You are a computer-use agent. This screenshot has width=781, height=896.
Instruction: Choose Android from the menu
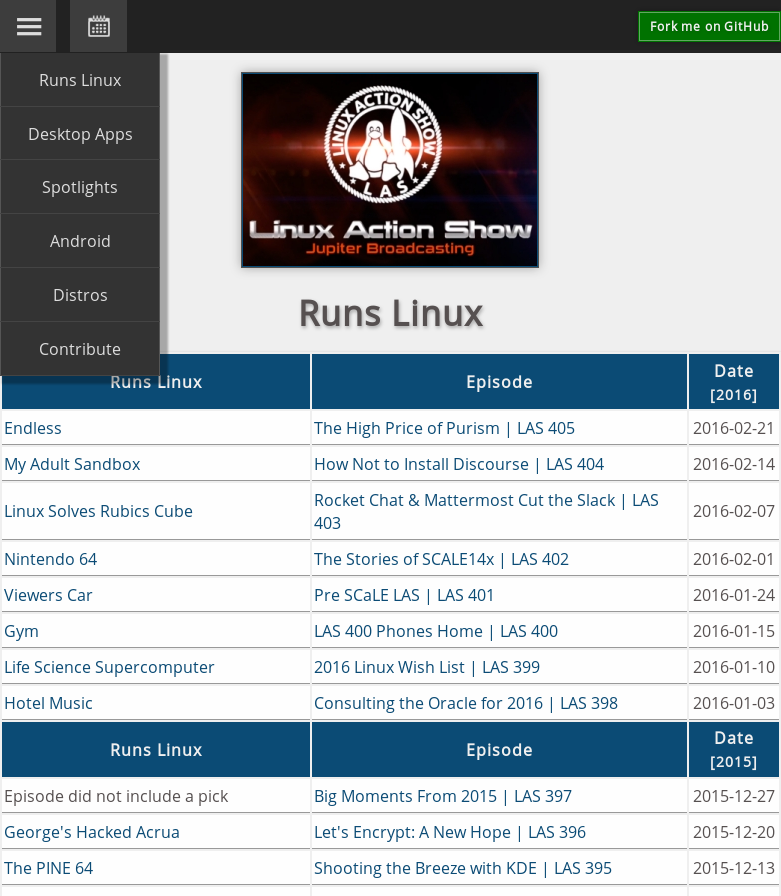tap(80, 241)
